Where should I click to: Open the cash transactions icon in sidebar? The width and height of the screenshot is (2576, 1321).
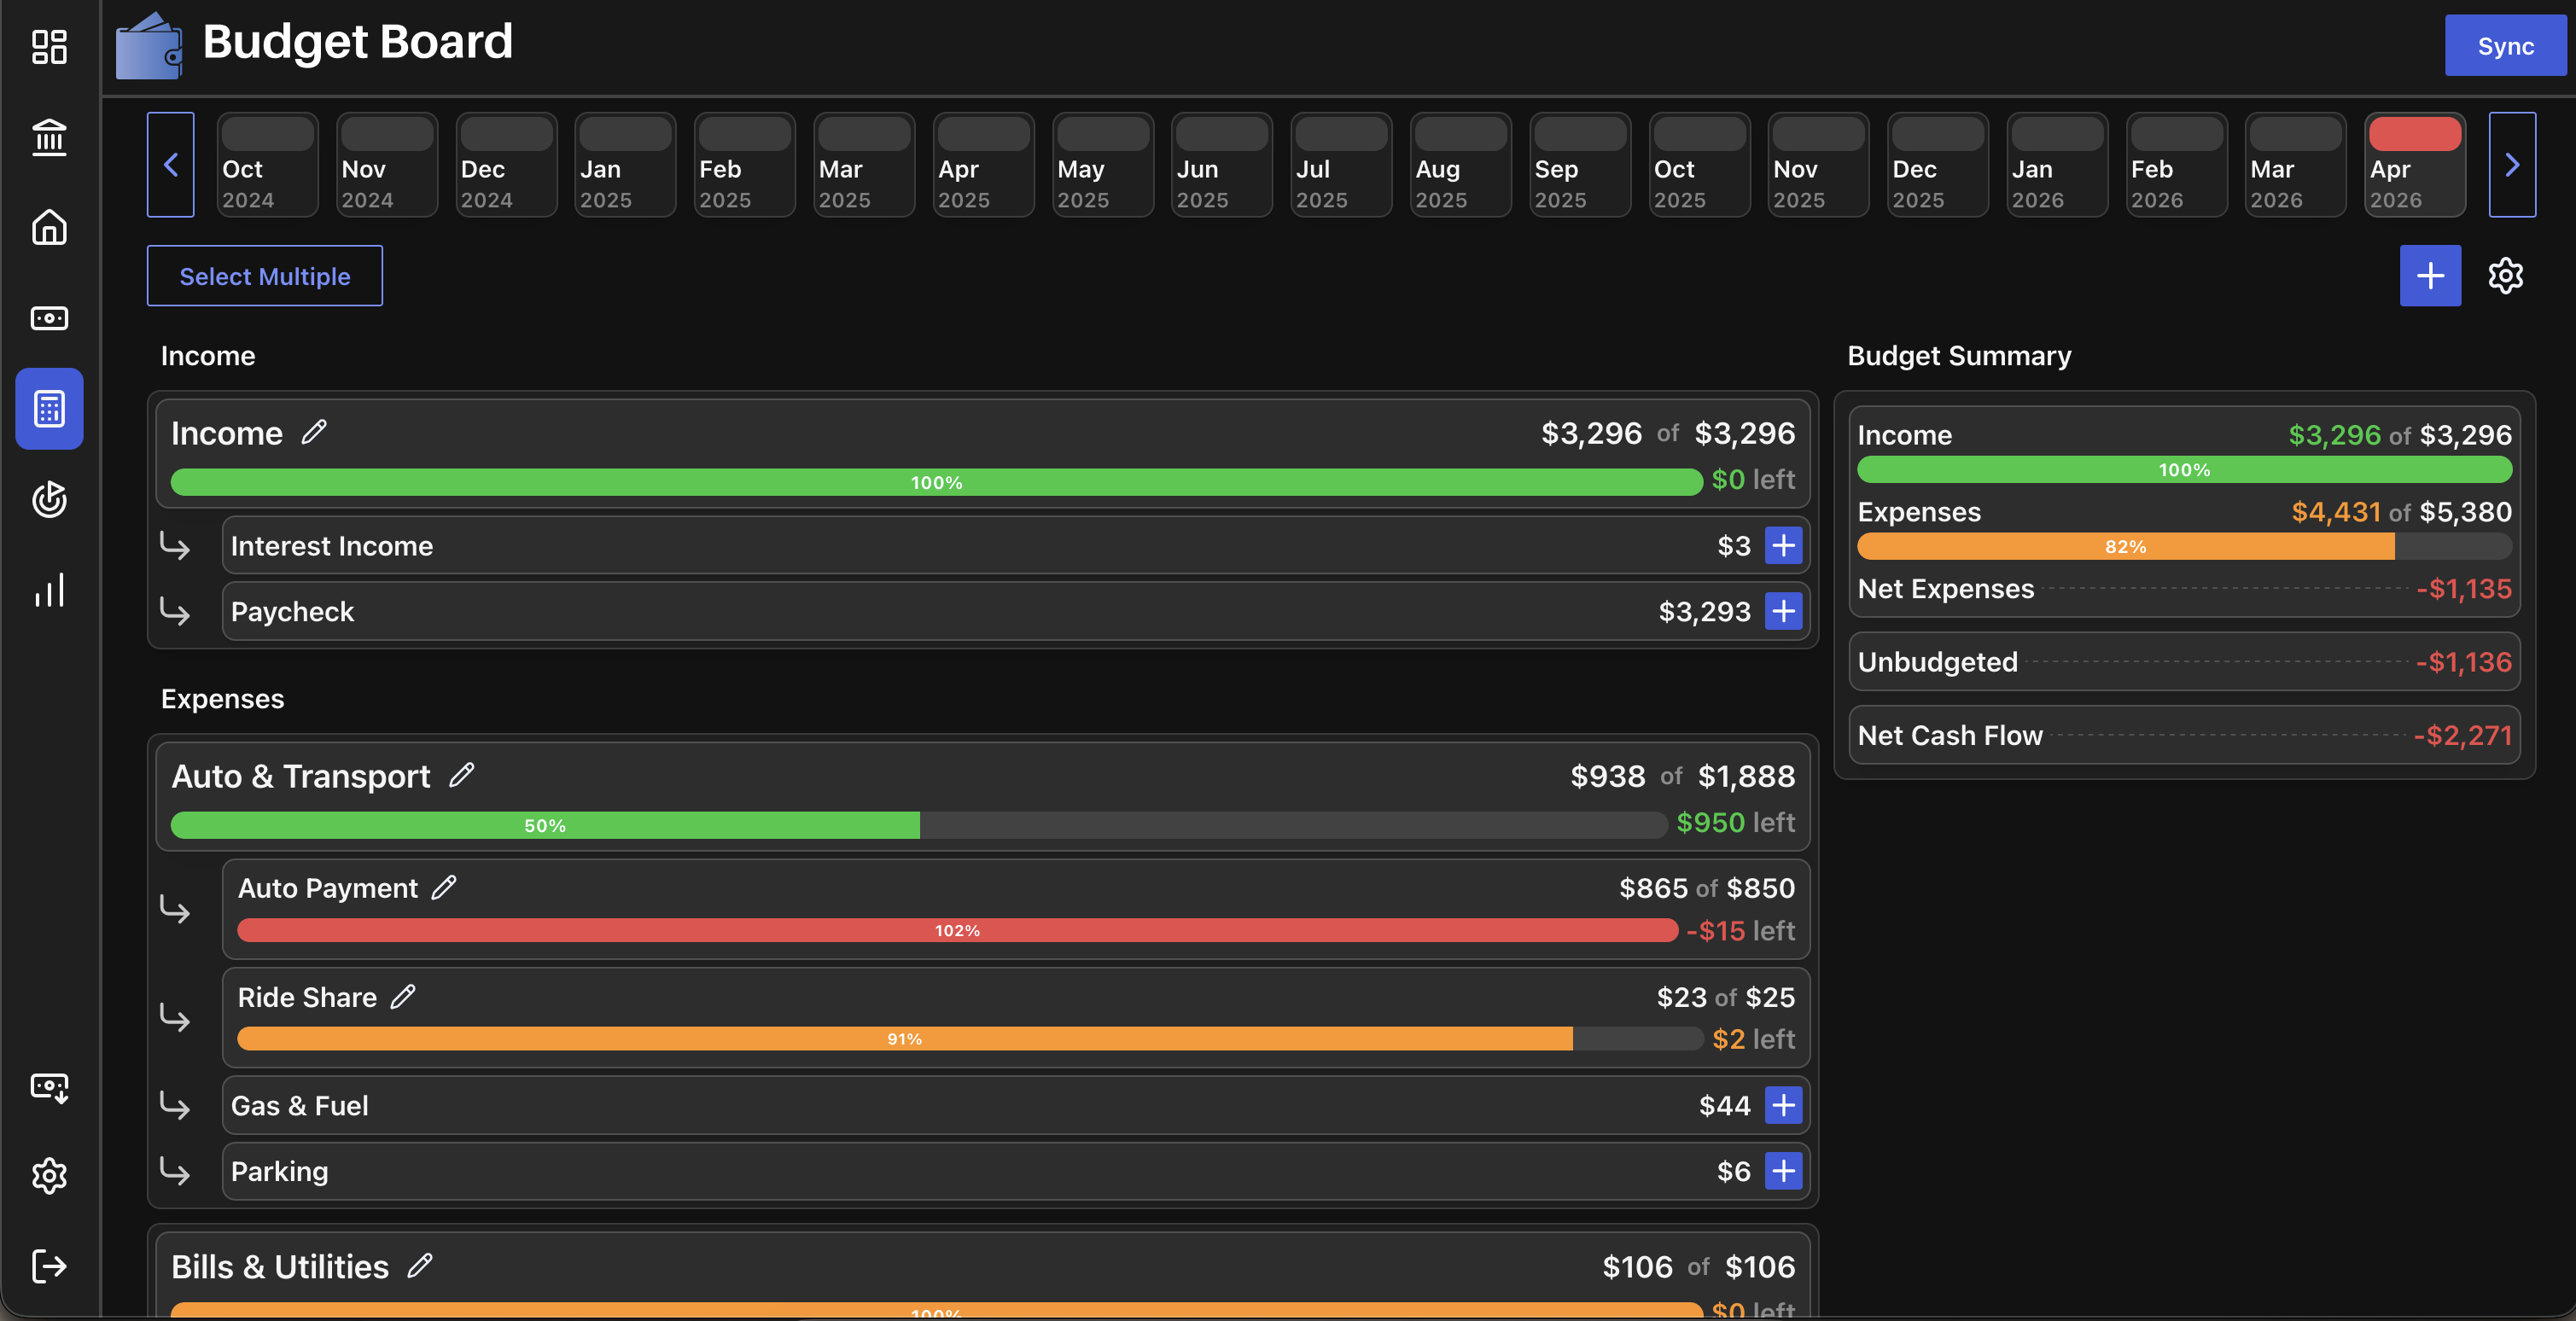(49, 318)
